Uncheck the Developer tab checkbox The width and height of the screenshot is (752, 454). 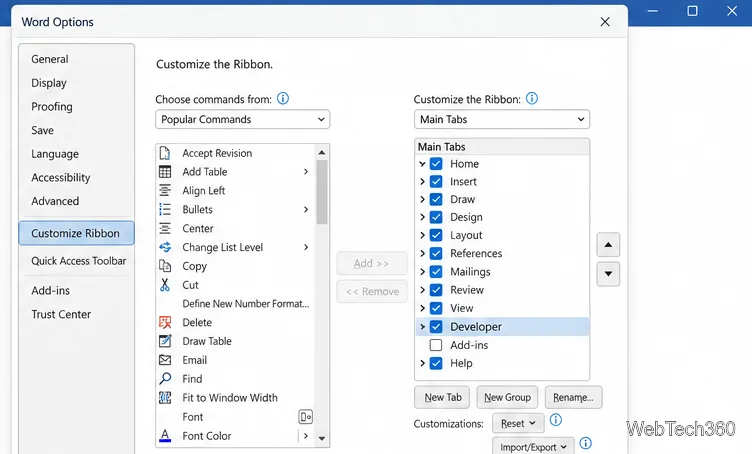click(x=436, y=327)
